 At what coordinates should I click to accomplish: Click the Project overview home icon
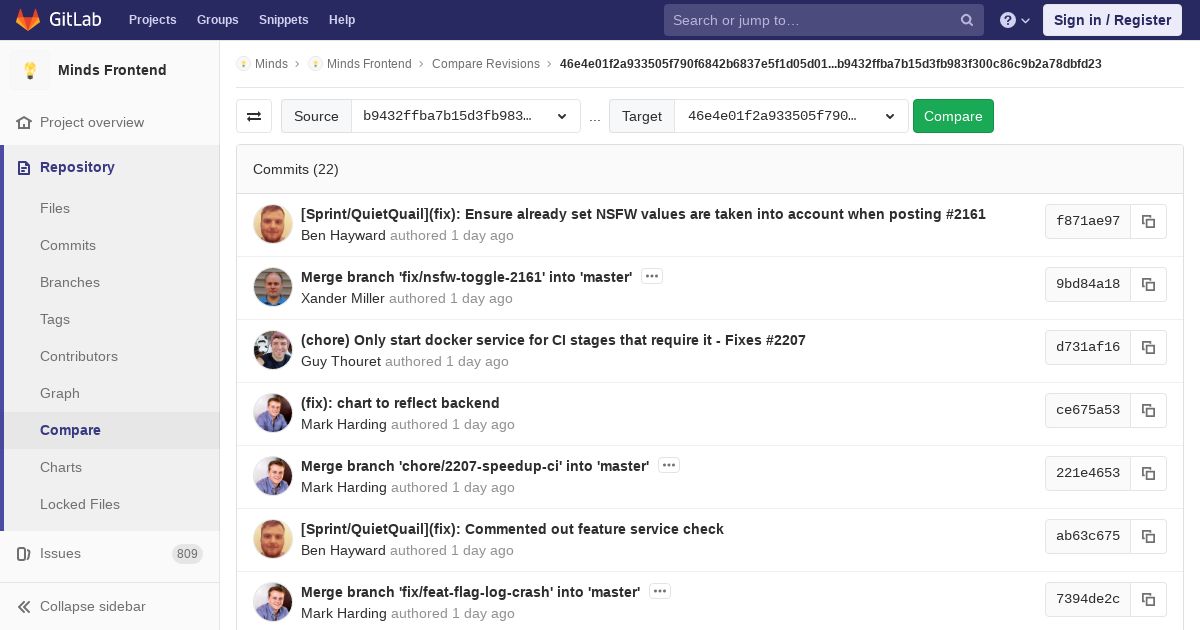(x=24, y=122)
